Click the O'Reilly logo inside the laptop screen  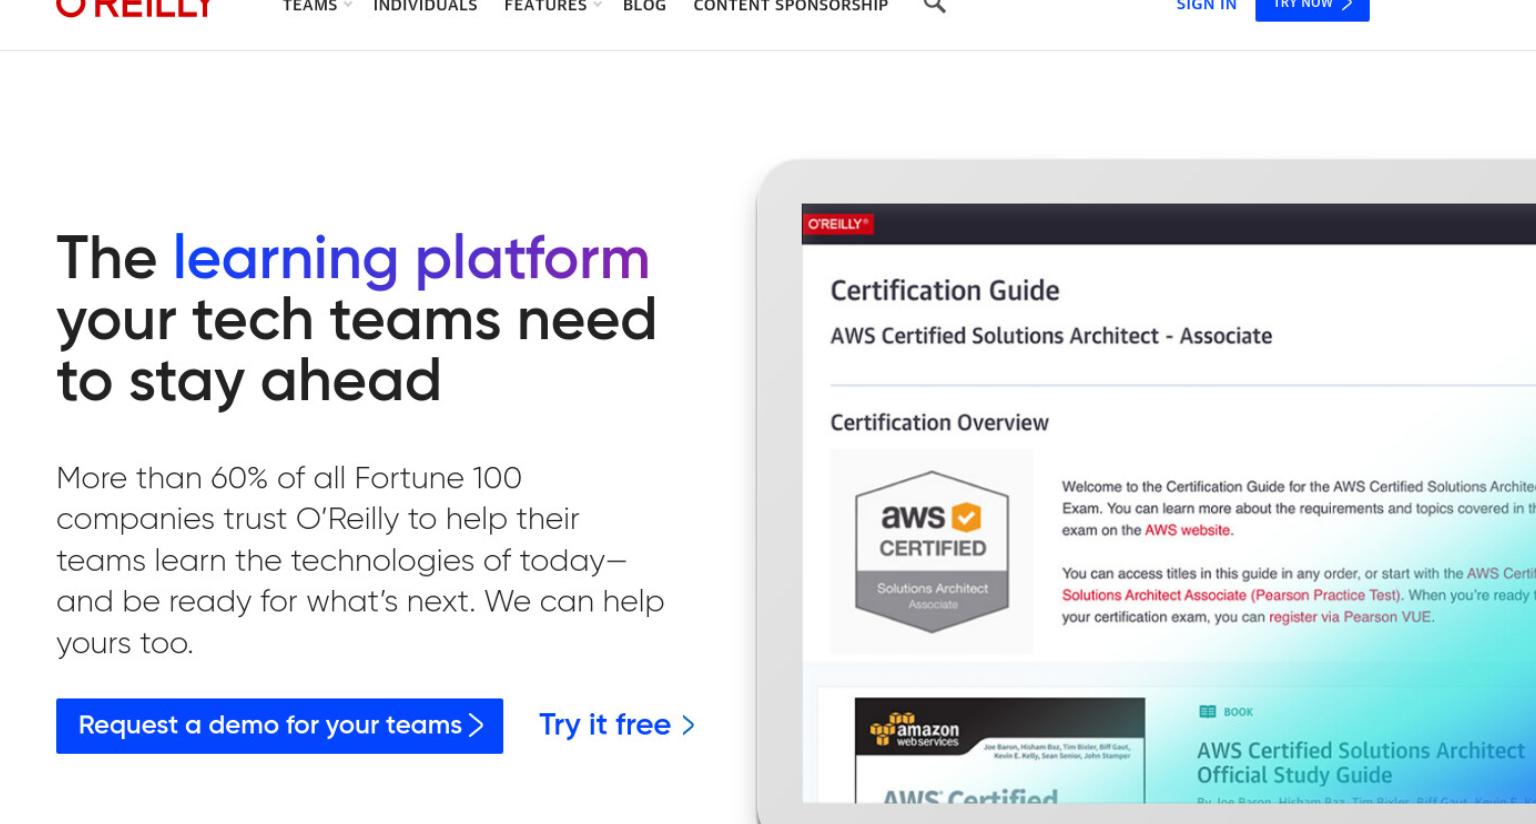coord(838,224)
